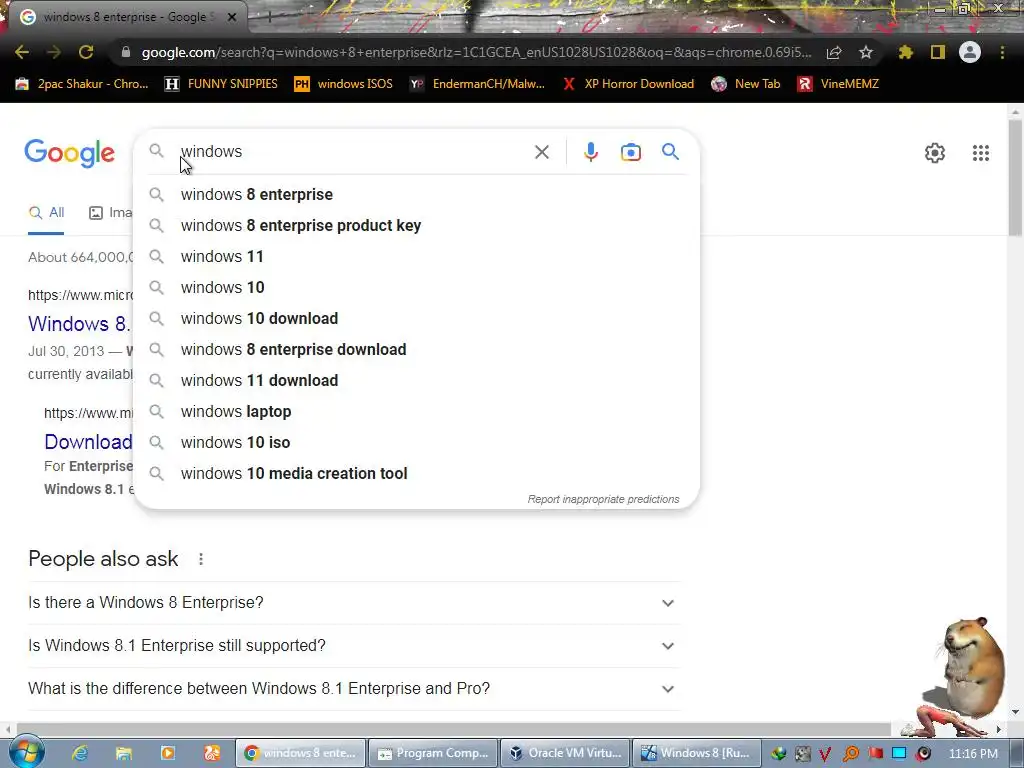Switch to Windows 8 [Running] taskbar window
The width and height of the screenshot is (1024, 768).
pos(696,753)
